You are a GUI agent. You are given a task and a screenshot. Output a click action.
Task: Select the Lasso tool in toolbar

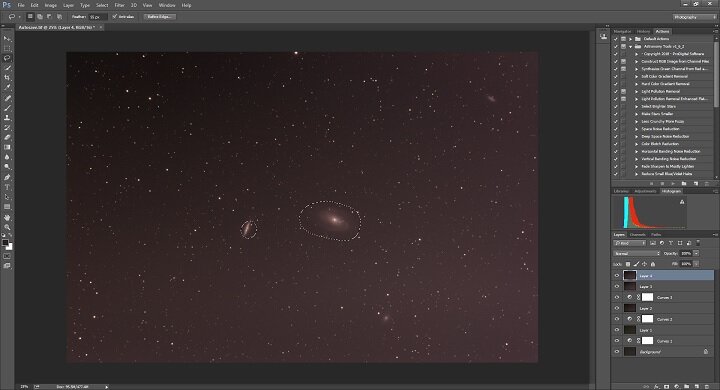click(x=7, y=58)
